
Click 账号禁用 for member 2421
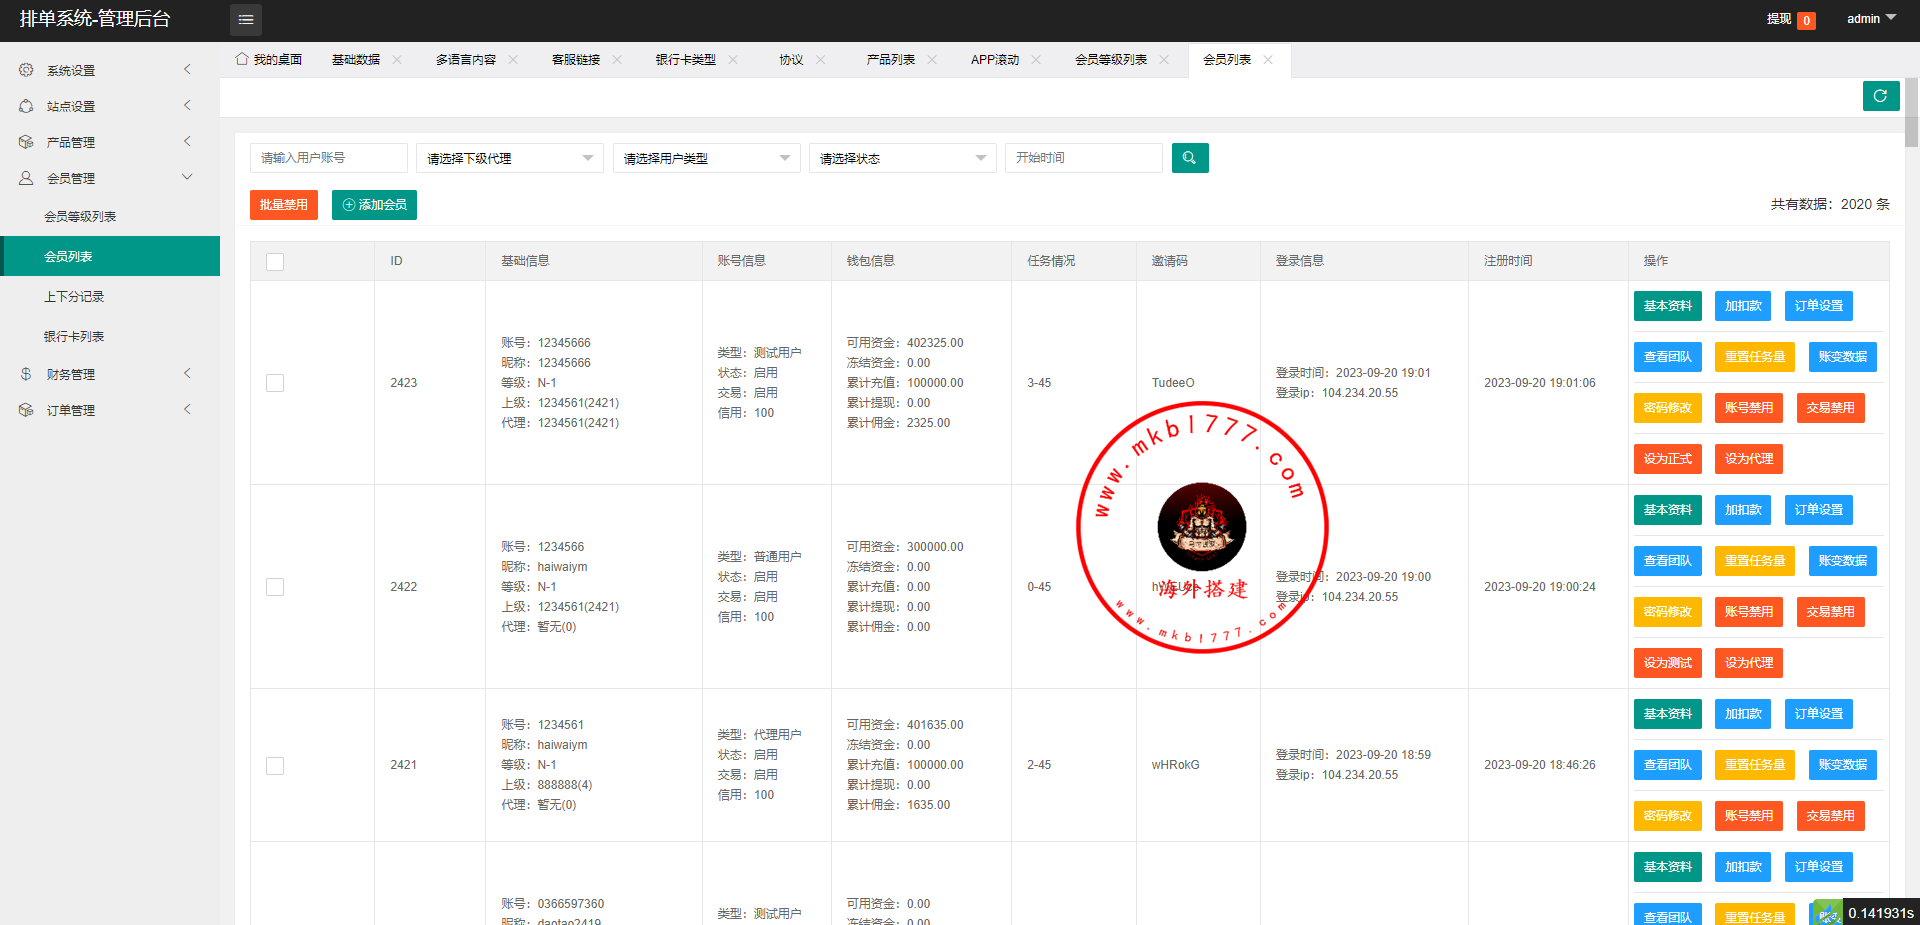tap(1749, 816)
